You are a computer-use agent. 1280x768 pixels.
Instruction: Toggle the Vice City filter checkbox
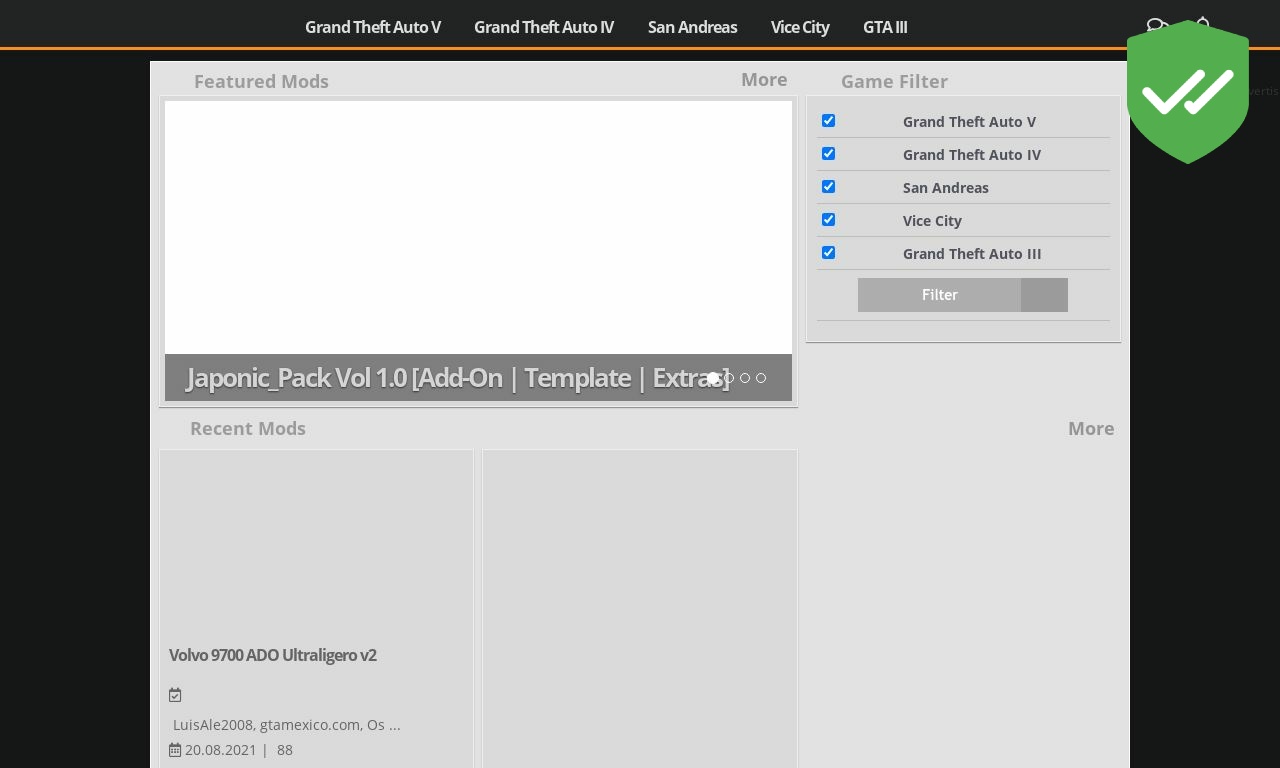coord(828,220)
